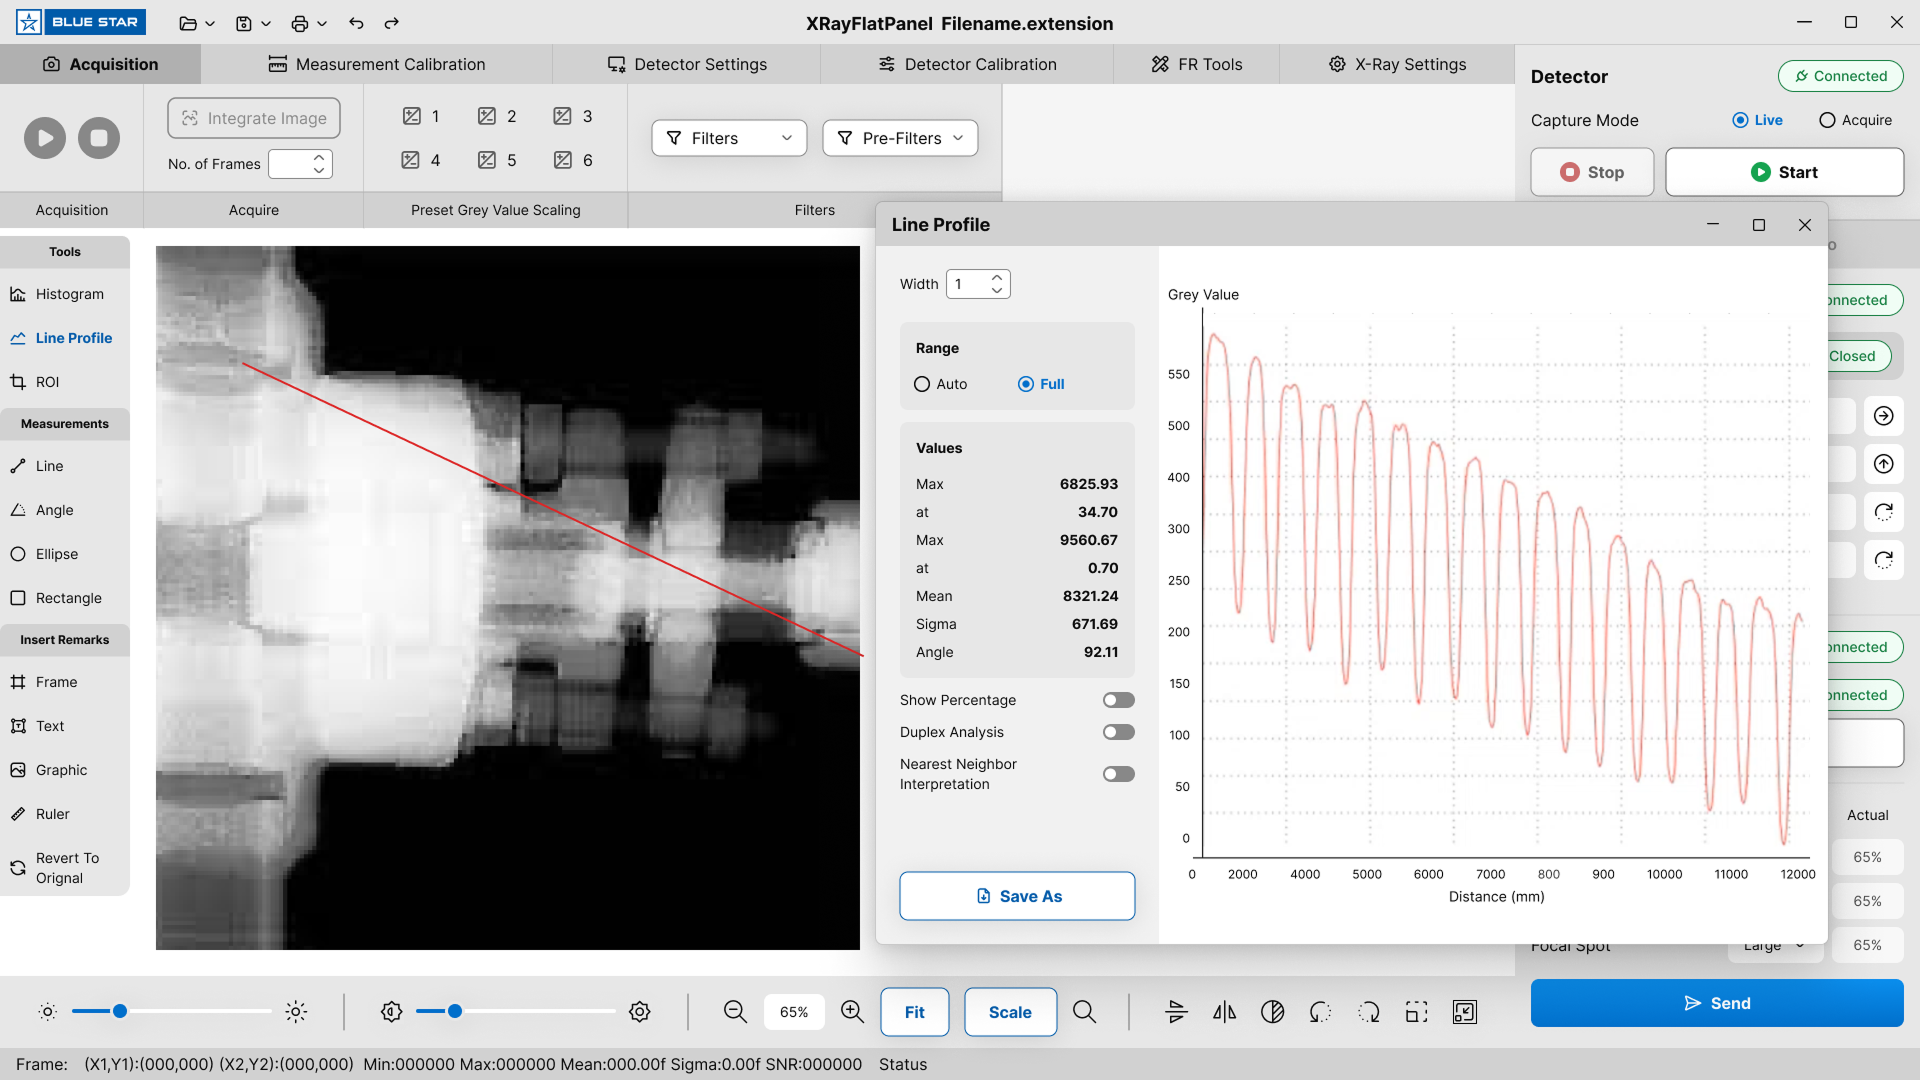Switch to Detector Settings tab
This screenshot has width=1920, height=1080.
(686, 64)
